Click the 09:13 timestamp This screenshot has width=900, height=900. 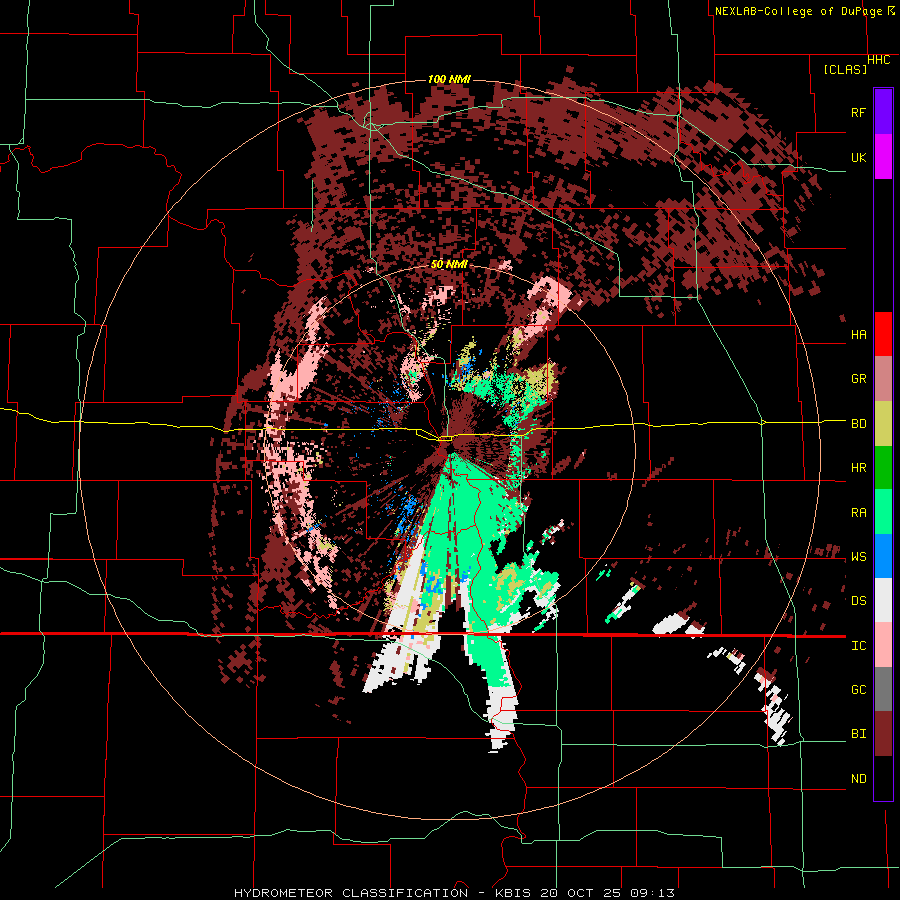(651, 893)
